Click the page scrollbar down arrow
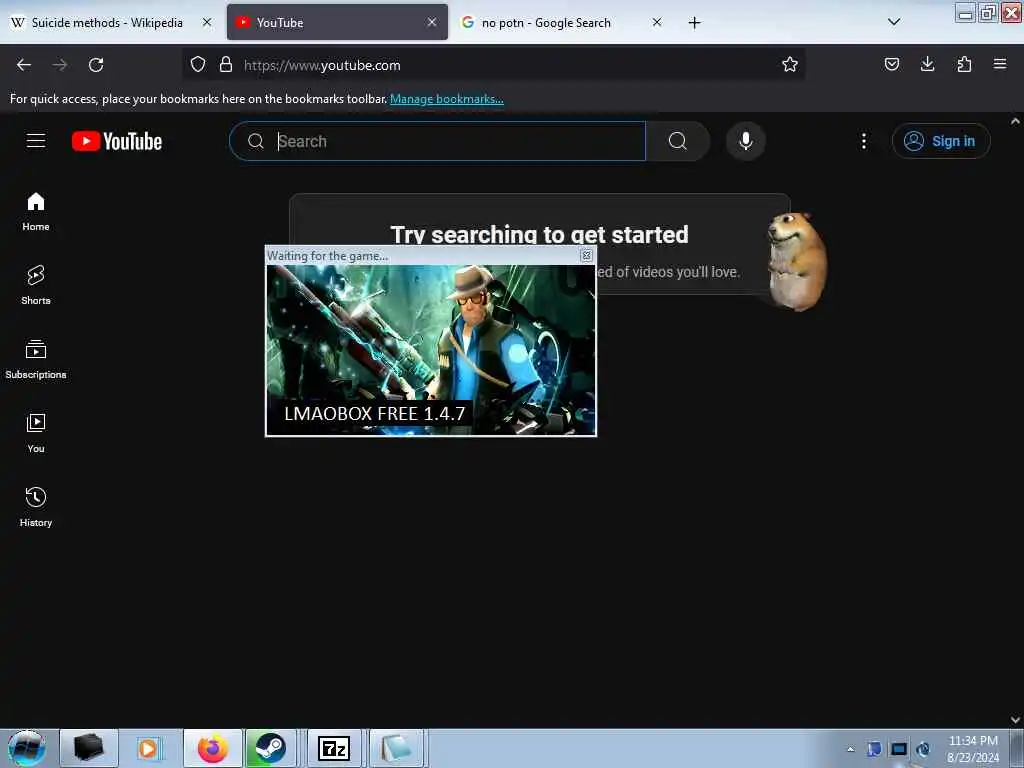 [x=1015, y=720]
